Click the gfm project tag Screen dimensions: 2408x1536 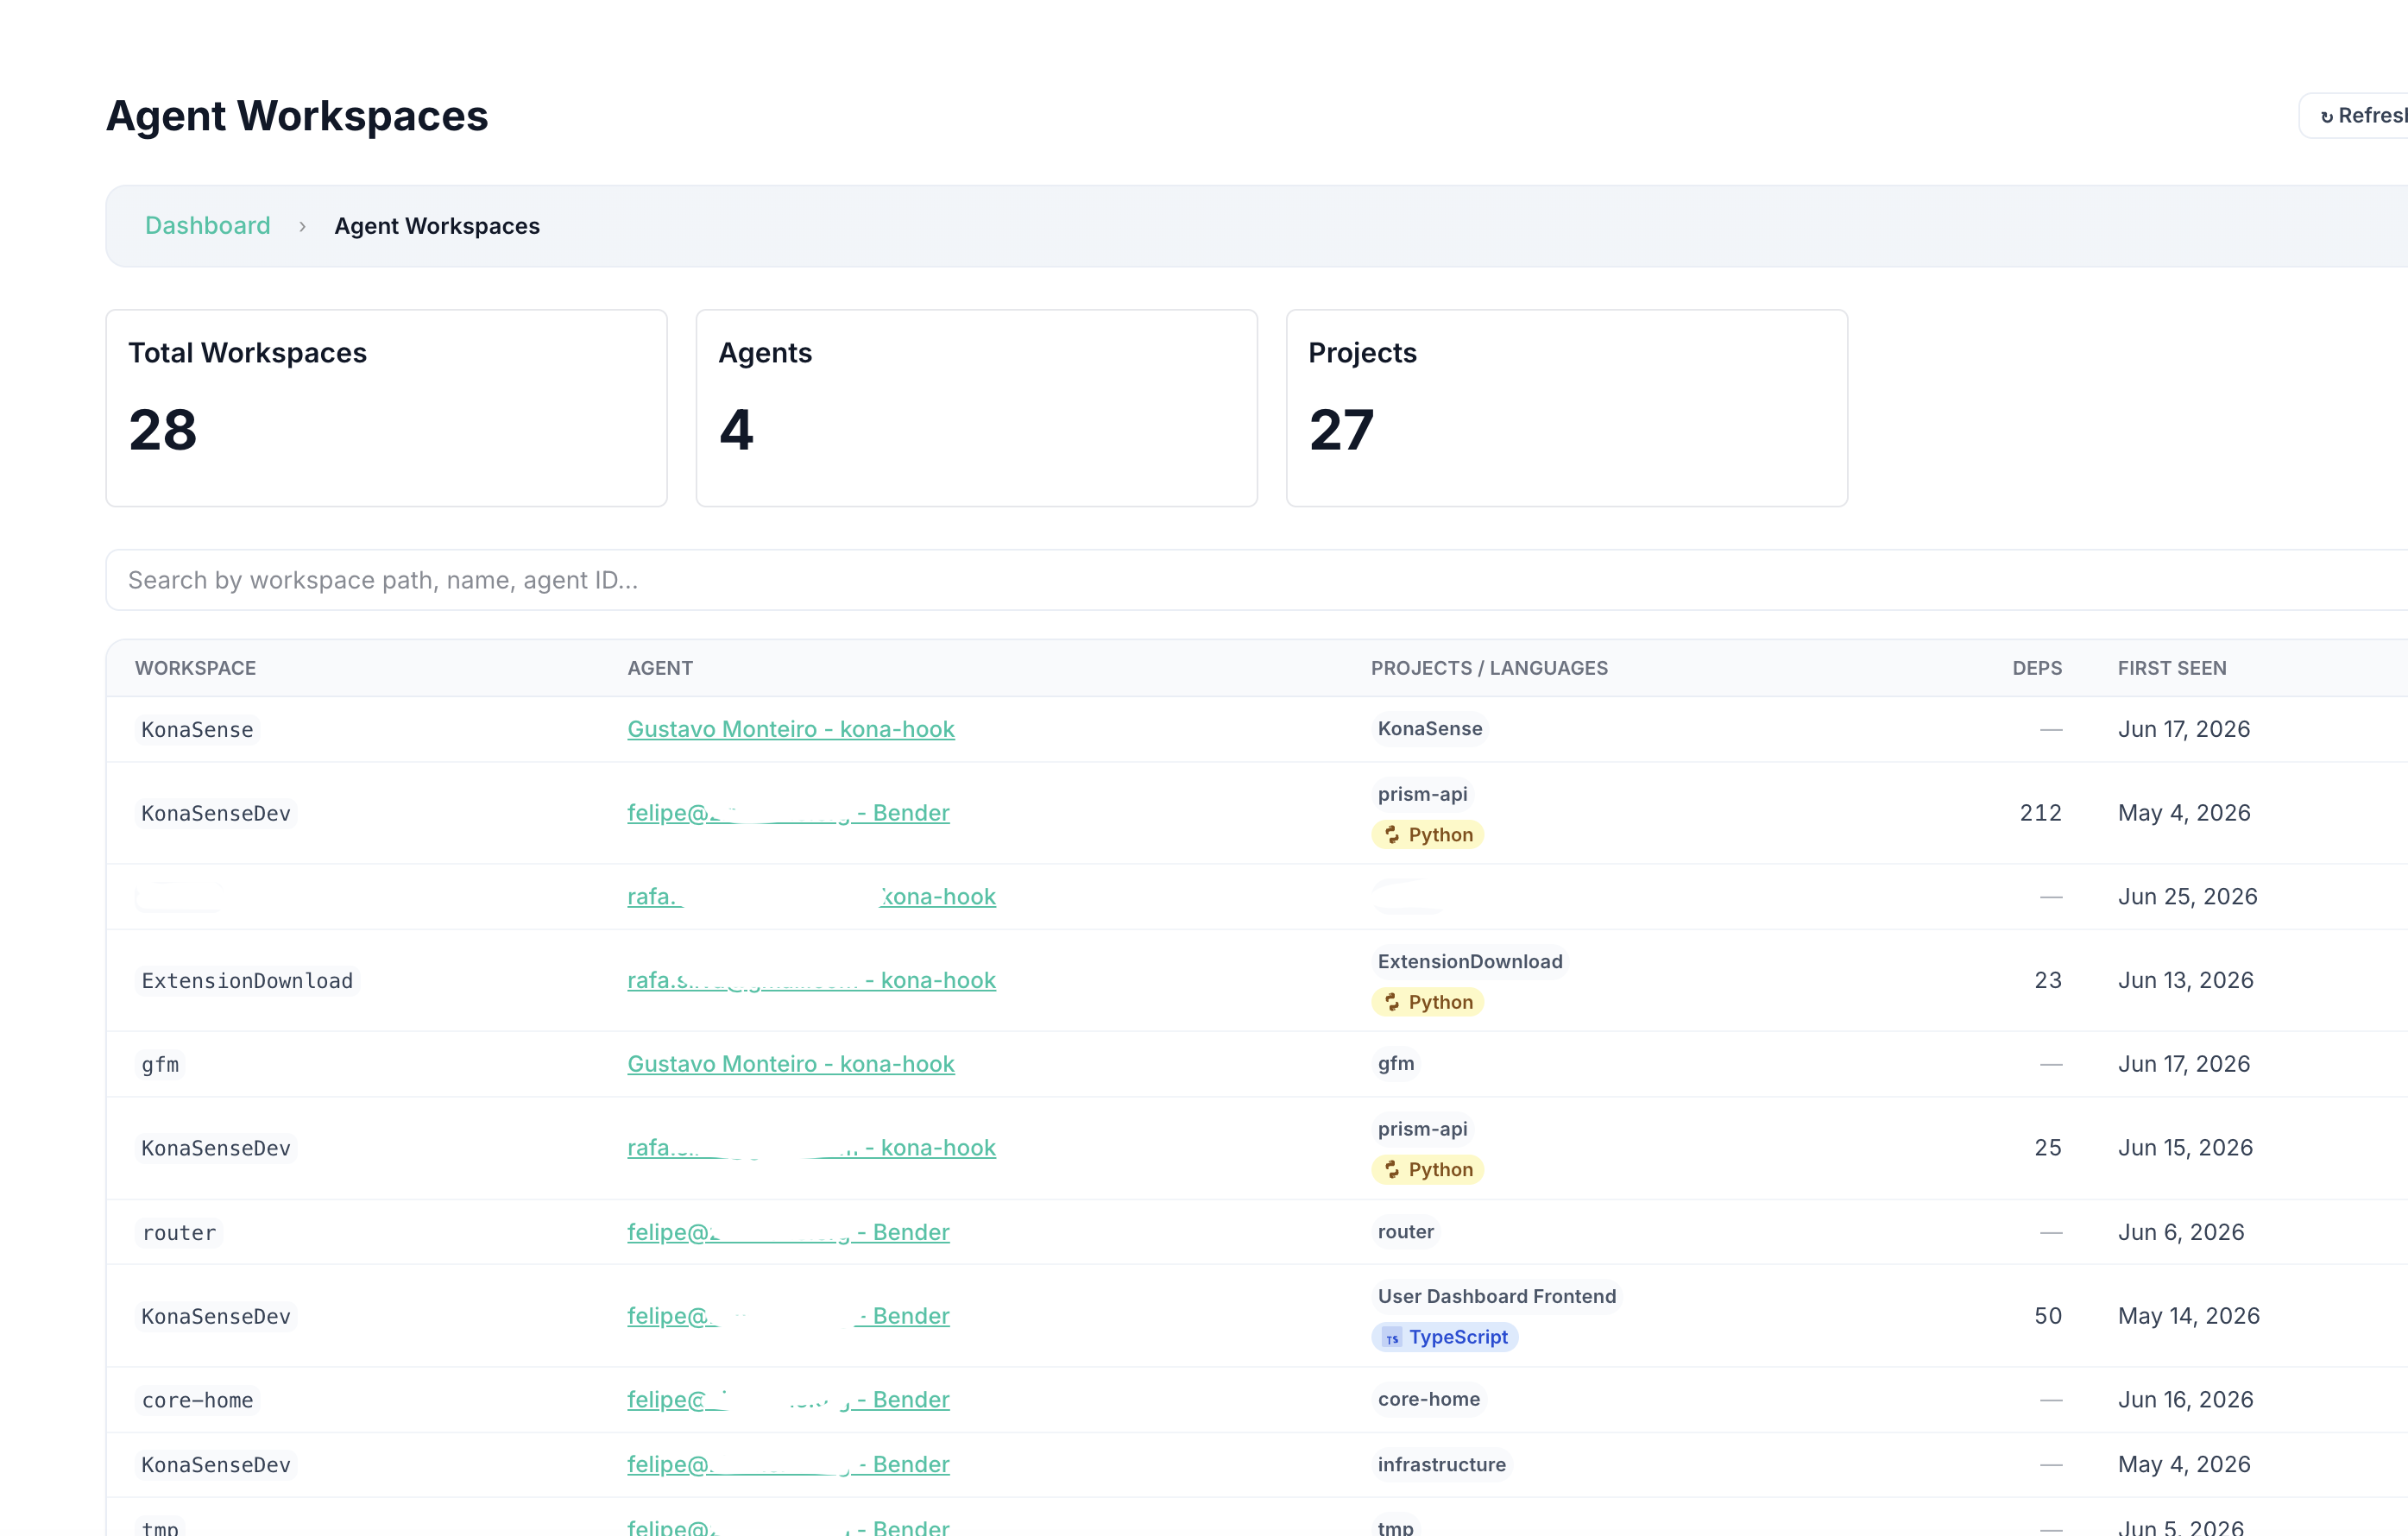tap(1396, 1063)
